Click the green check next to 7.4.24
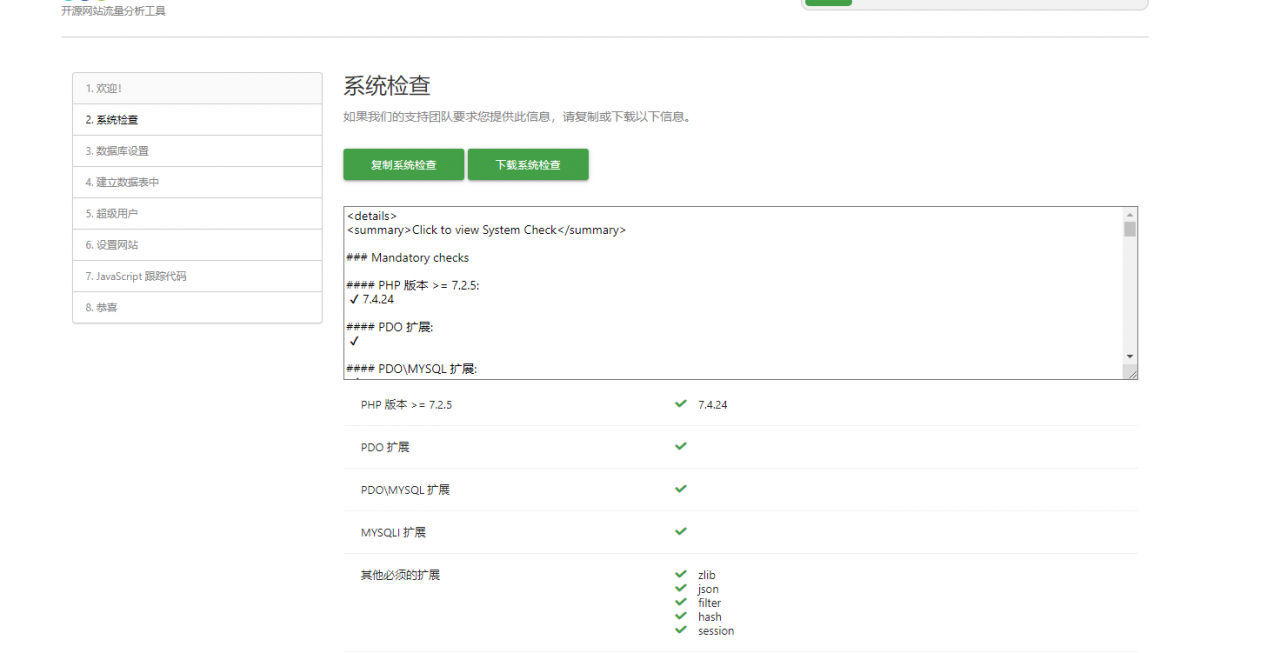Image resolution: width=1280 pixels, height=653 pixels. (x=681, y=404)
